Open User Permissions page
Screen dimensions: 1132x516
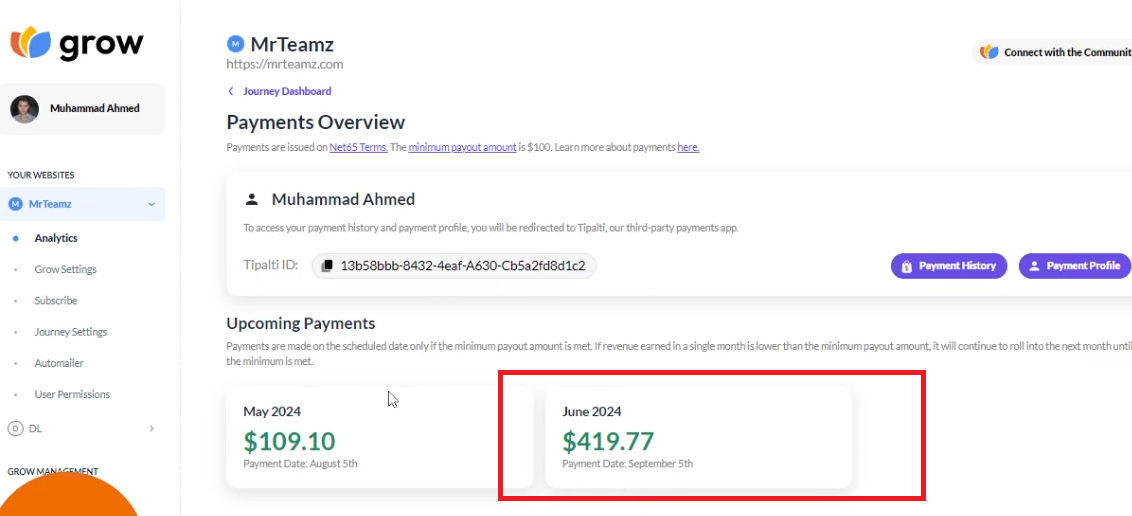[x=71, y=395]
